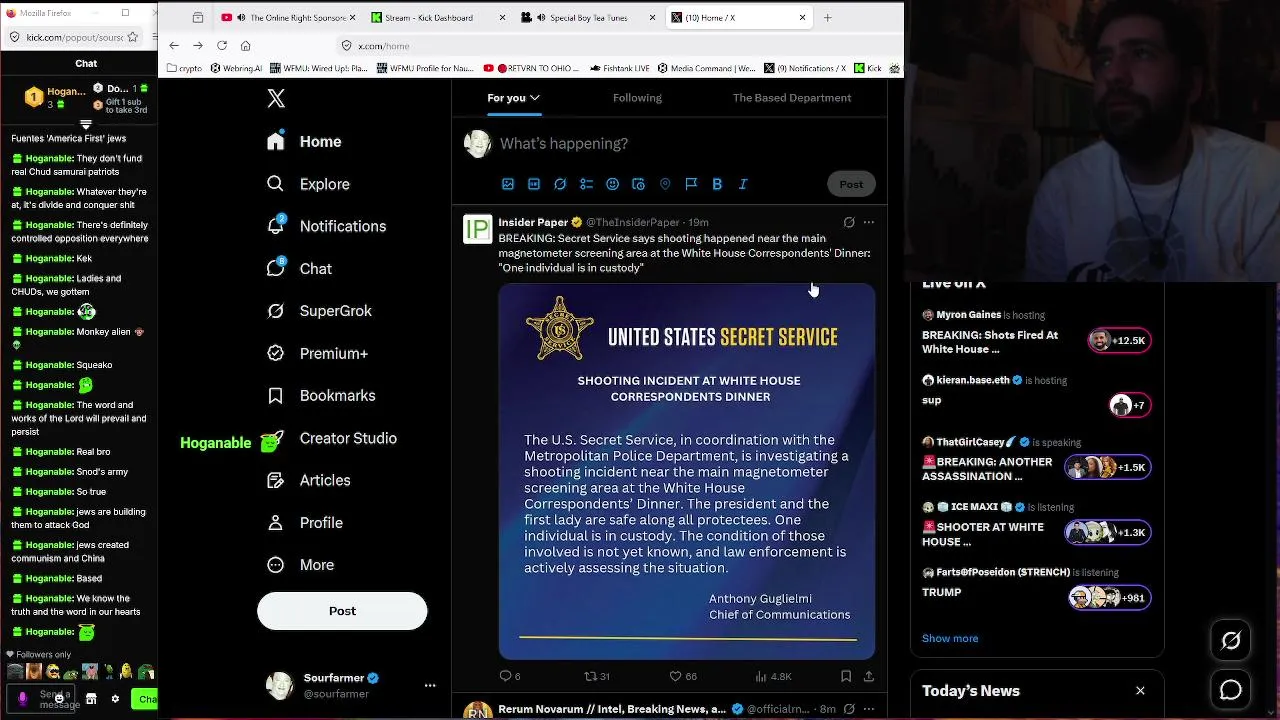Click Grok icon on Insider Paper post
Screen dimensions: 1280x720
coord(849,222)
